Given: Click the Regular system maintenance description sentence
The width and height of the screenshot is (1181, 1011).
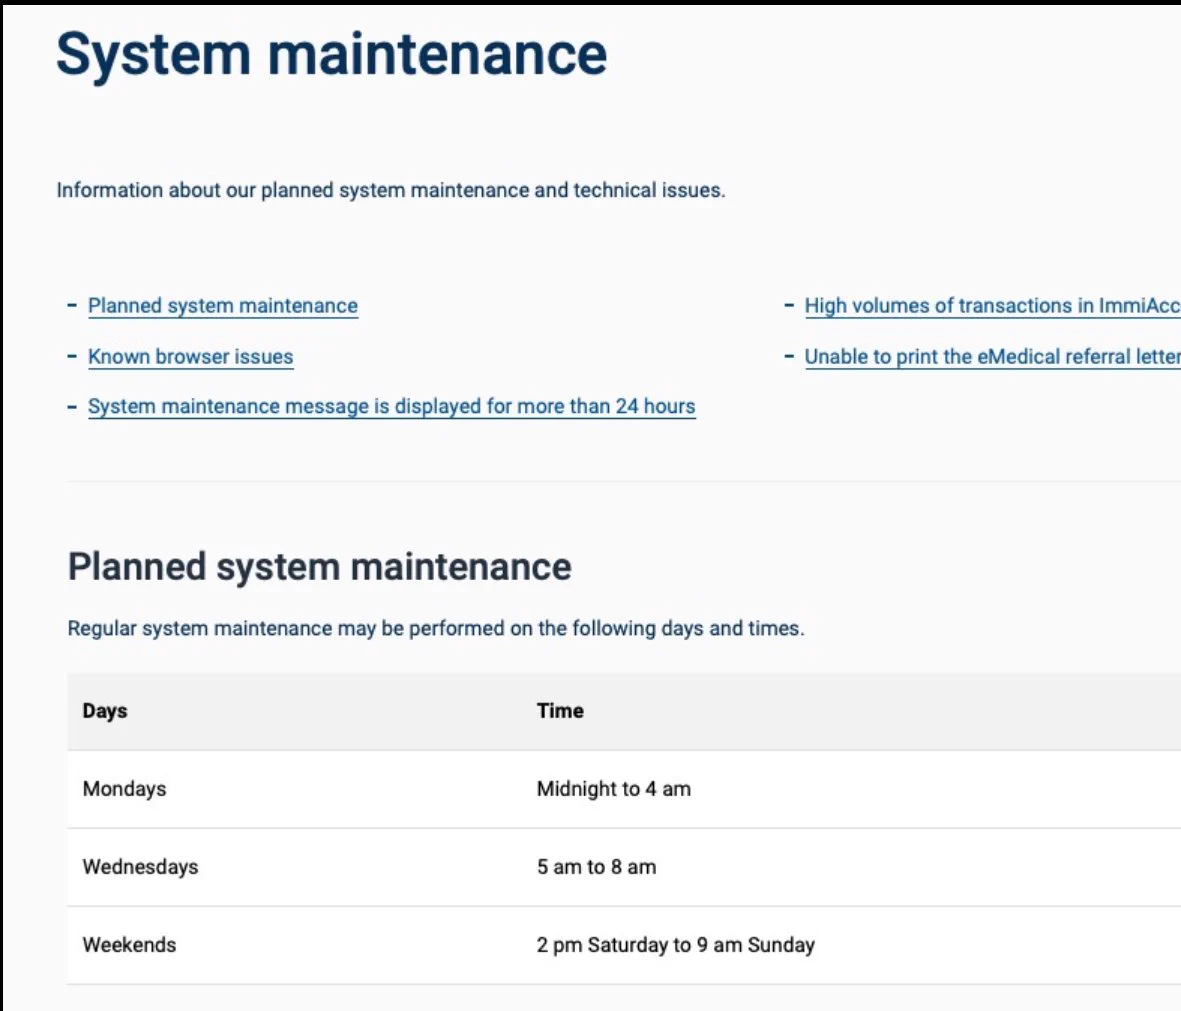Looking at the screenshot, I should [x=436, y=628].
